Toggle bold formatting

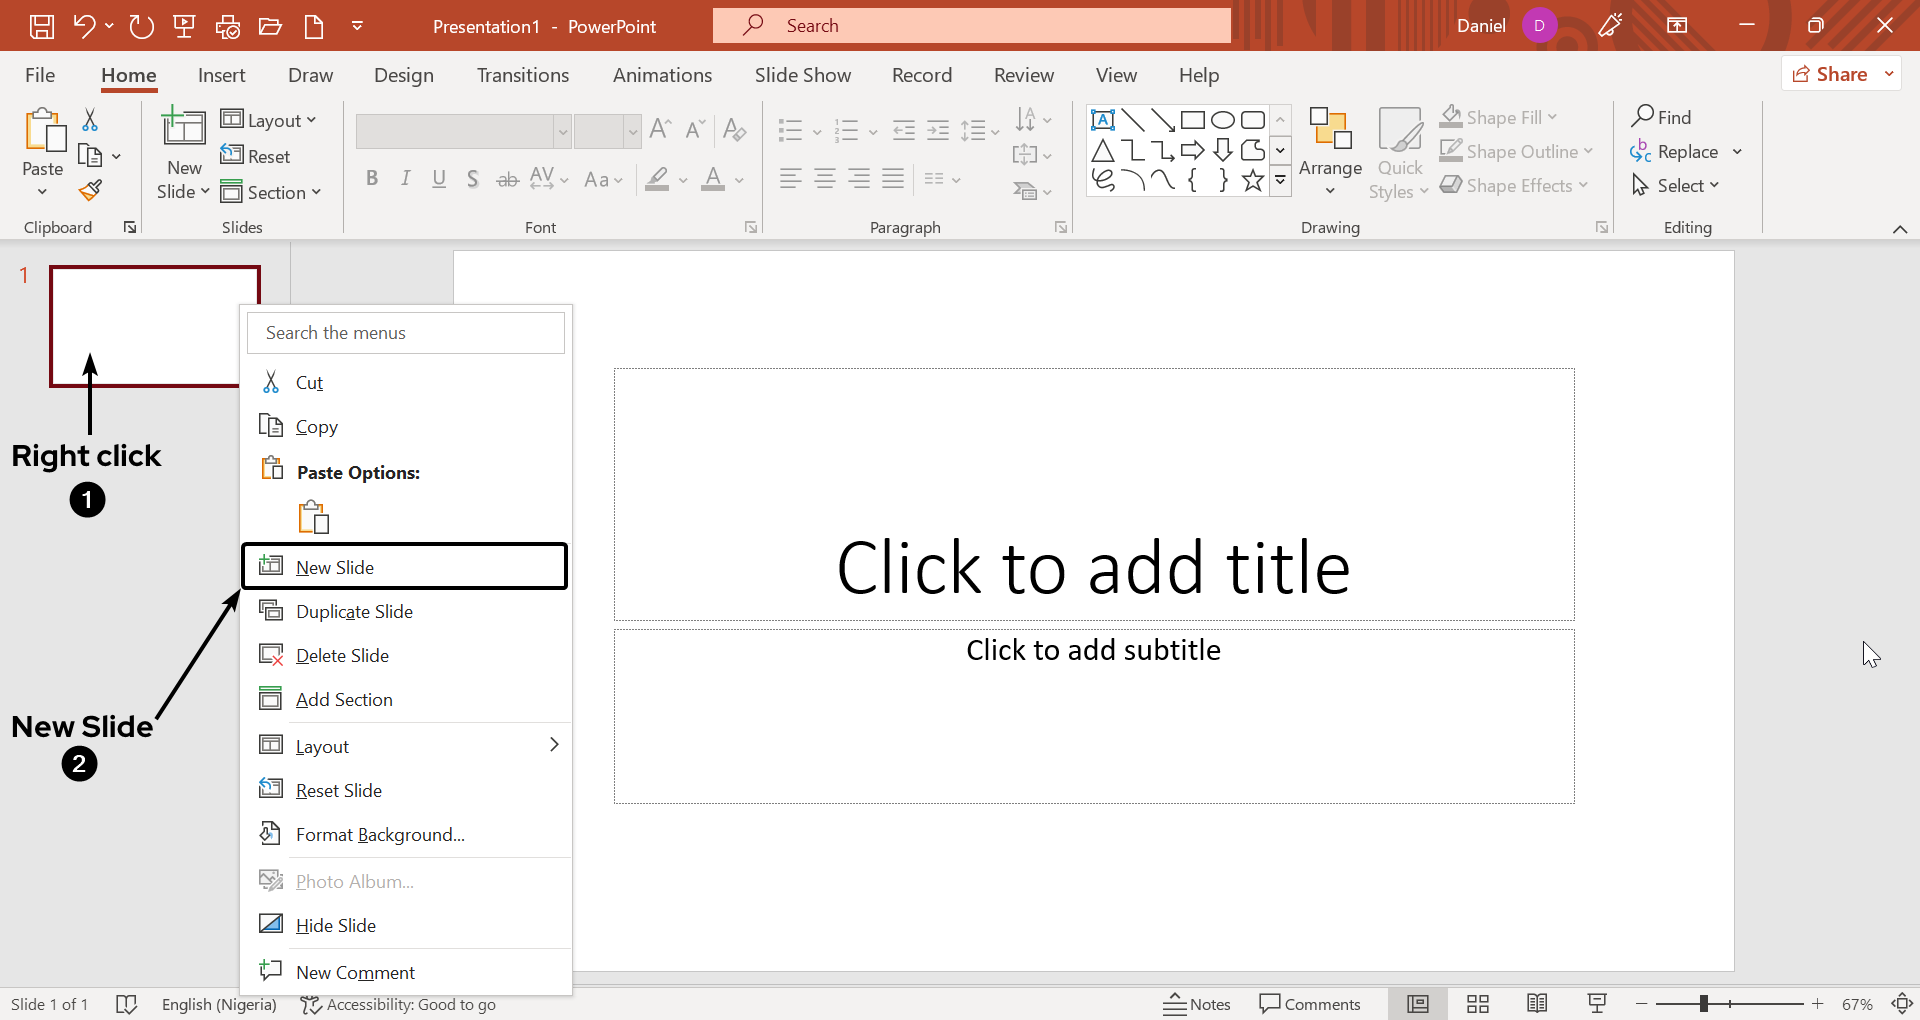[x=372, y=178]
